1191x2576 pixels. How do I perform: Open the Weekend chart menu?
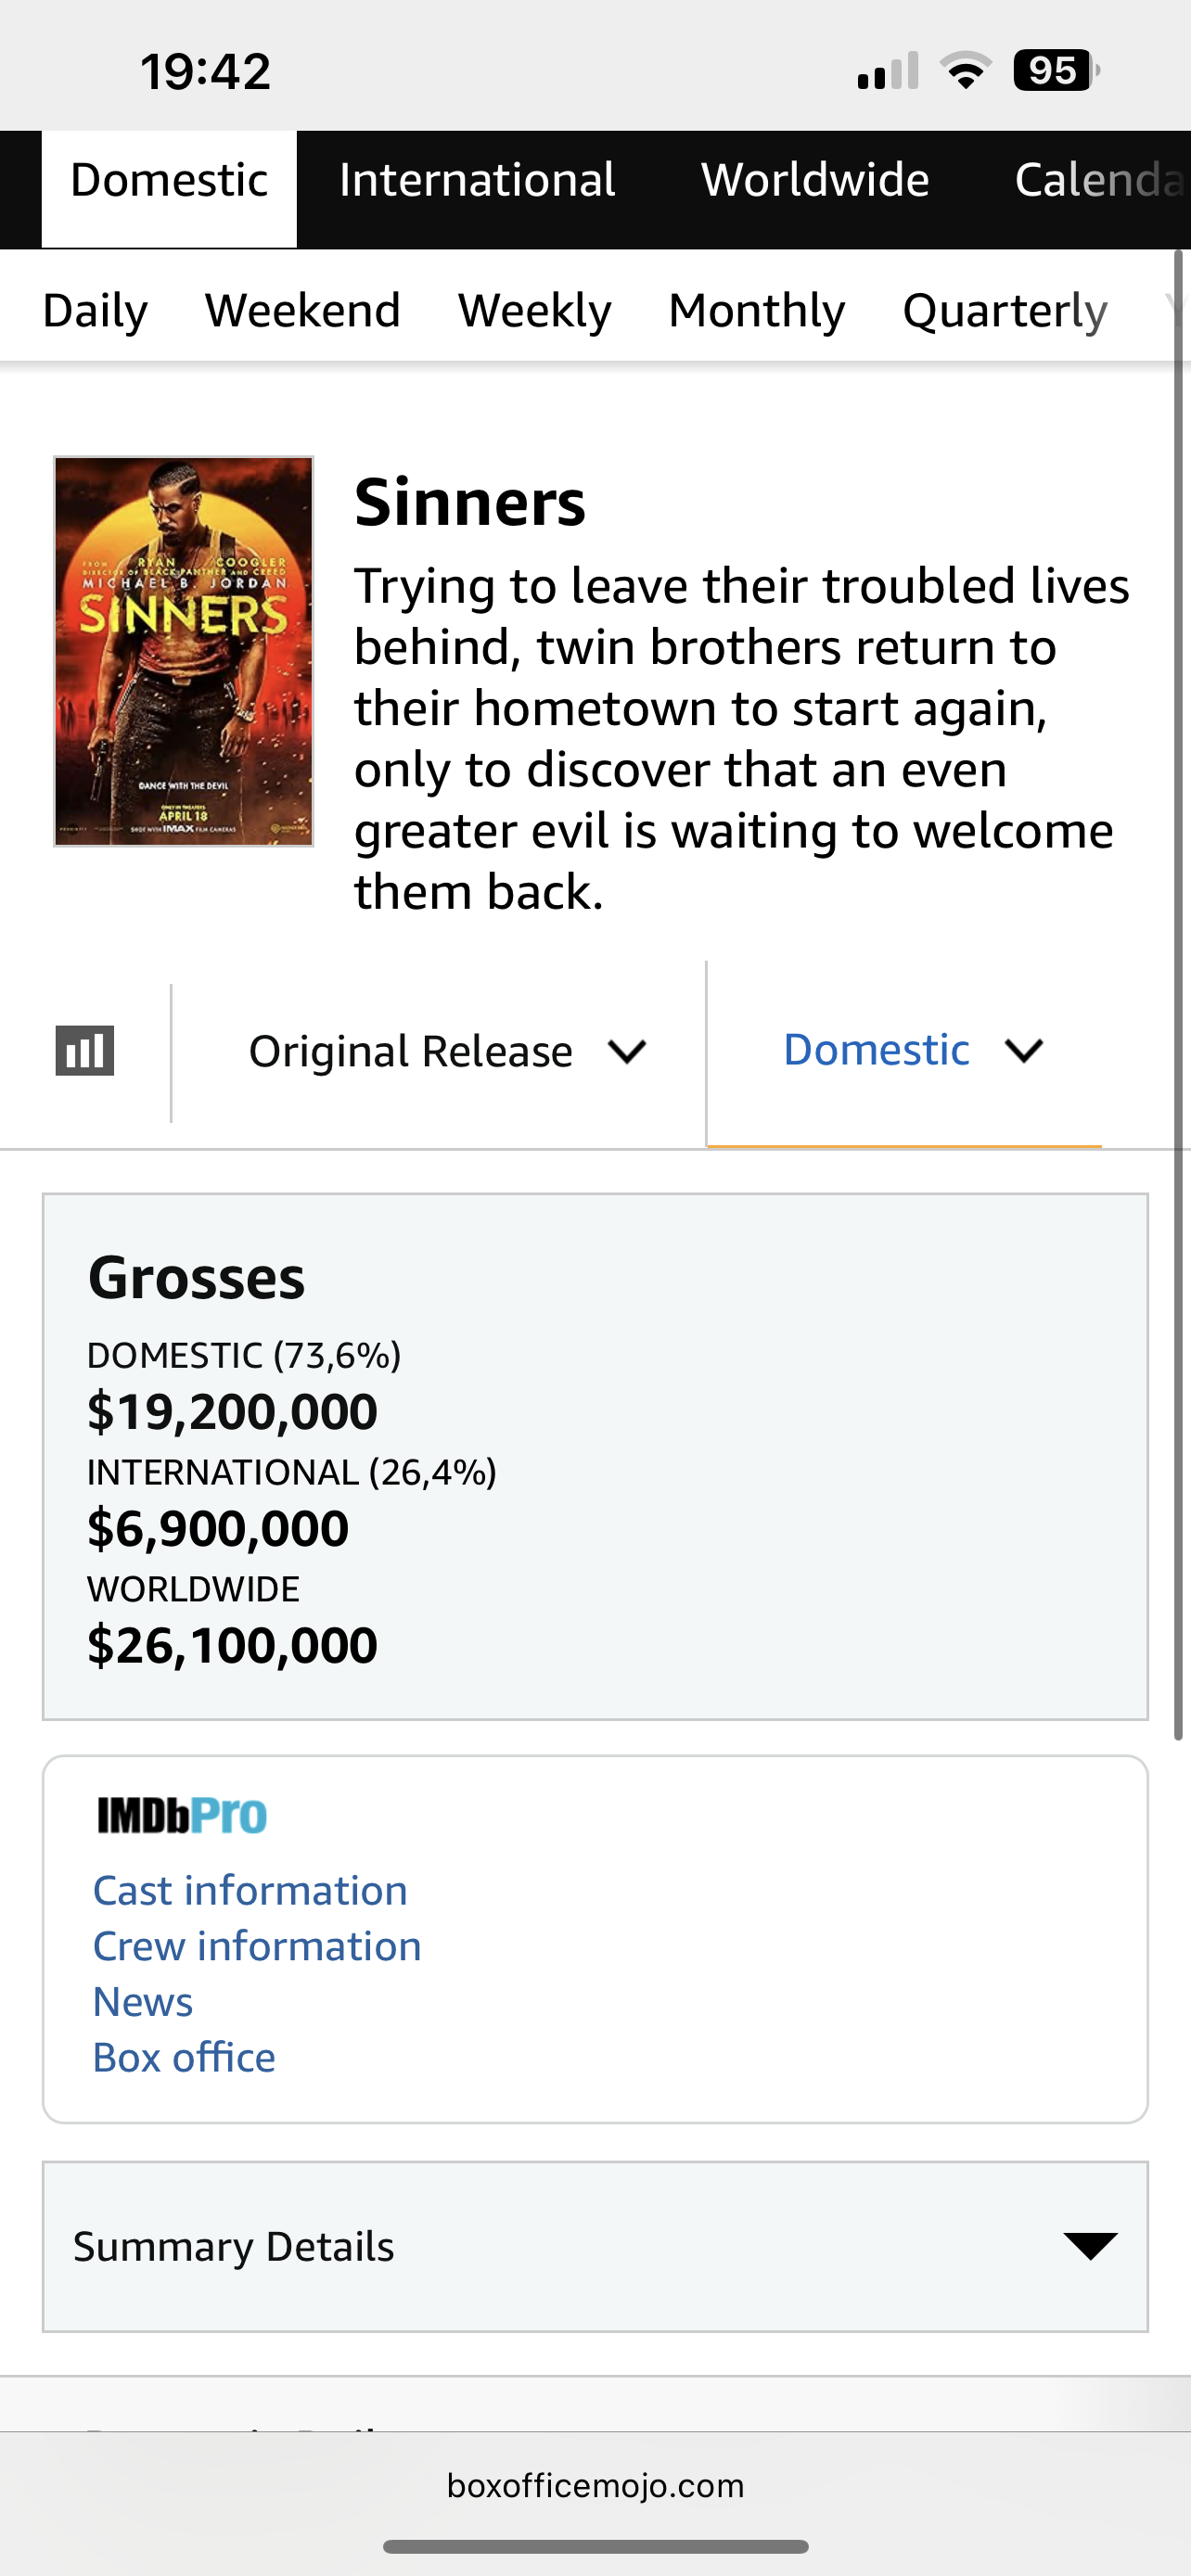click(x=303, y=310)
